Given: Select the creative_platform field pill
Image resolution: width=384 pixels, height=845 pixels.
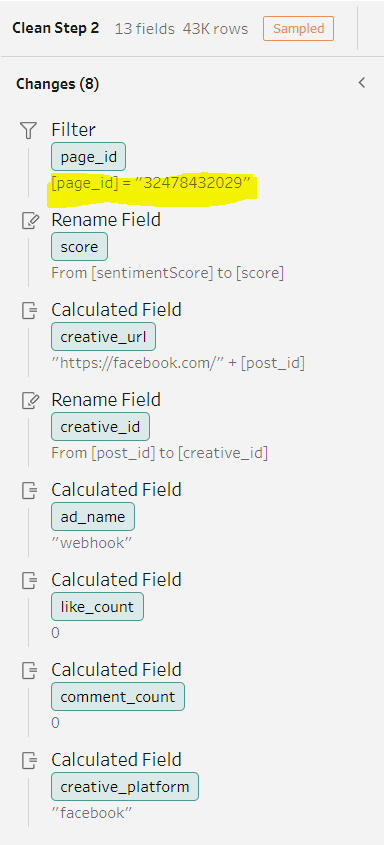Looking at the screenshot, I should pos(125,787).
